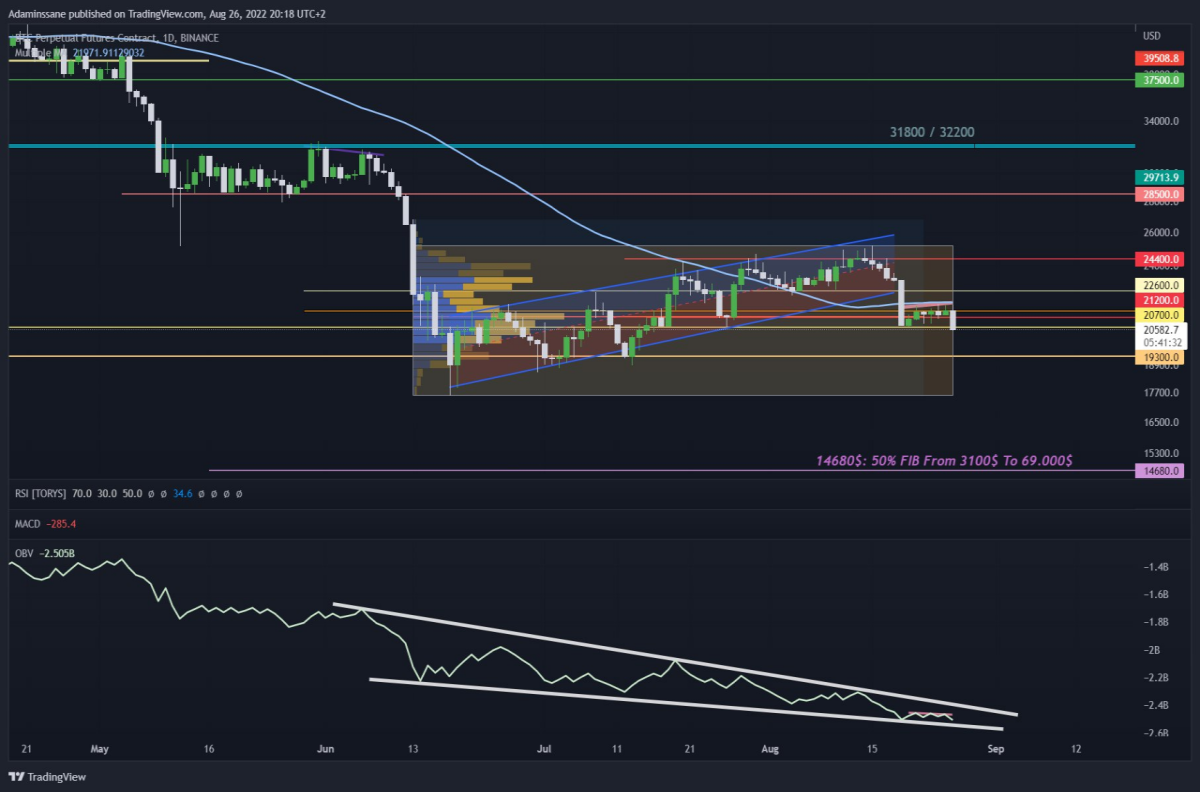Click the Sep date on time axis
The image size is (1200, 792).
[x=995, y=748]
